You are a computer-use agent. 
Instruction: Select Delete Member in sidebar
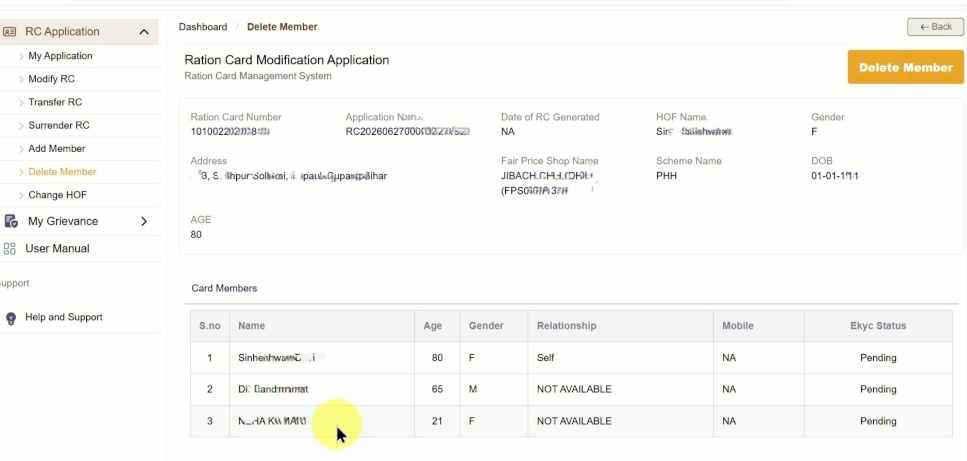[62, 172]
